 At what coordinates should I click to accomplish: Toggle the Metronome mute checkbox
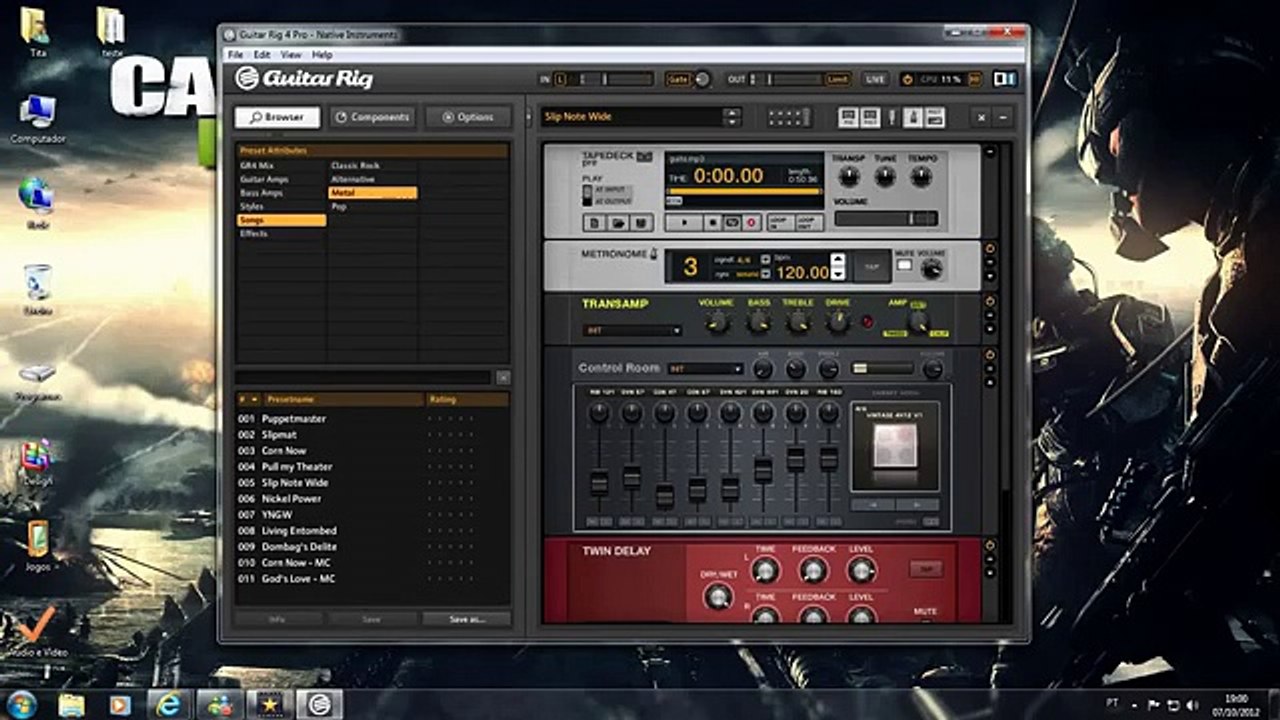[905, 265]
